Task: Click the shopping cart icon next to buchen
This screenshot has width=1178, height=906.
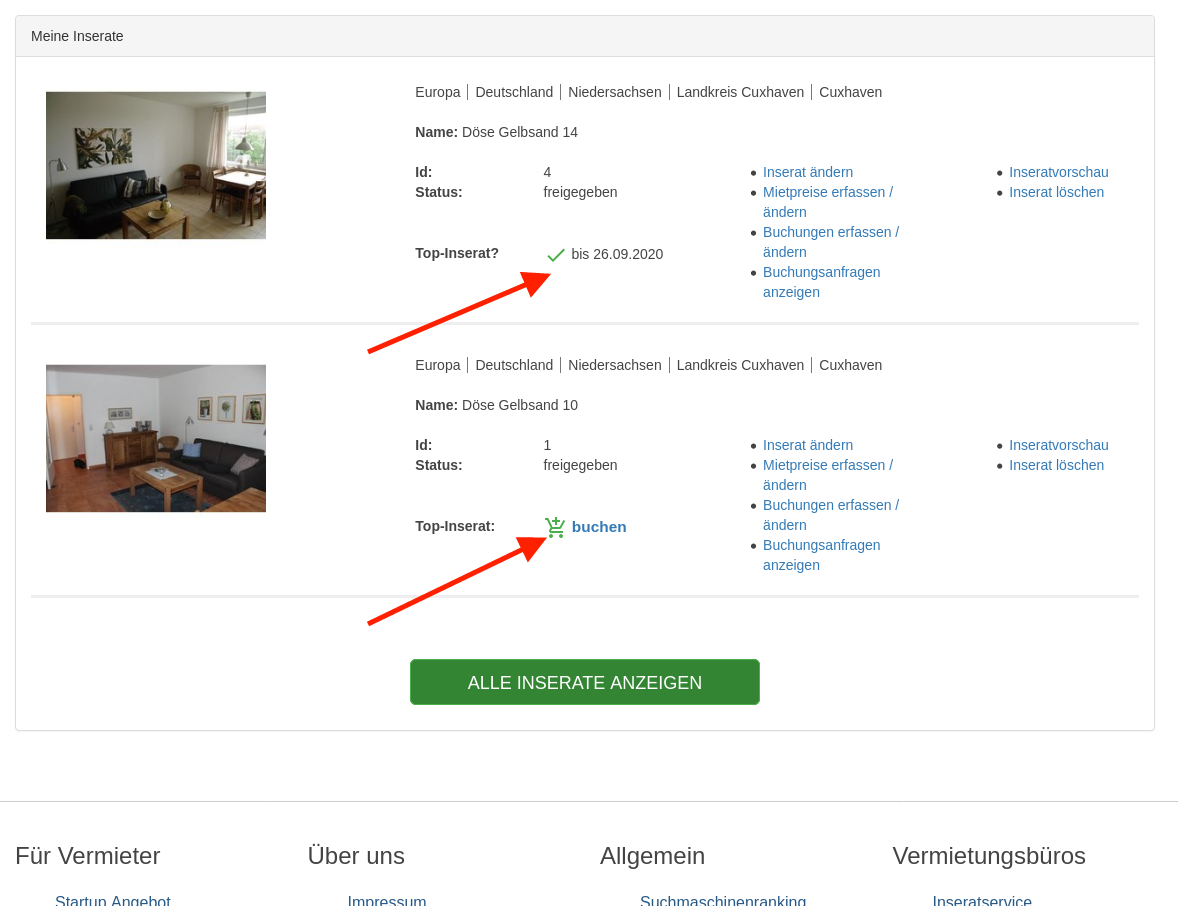Action: point(555,527)
